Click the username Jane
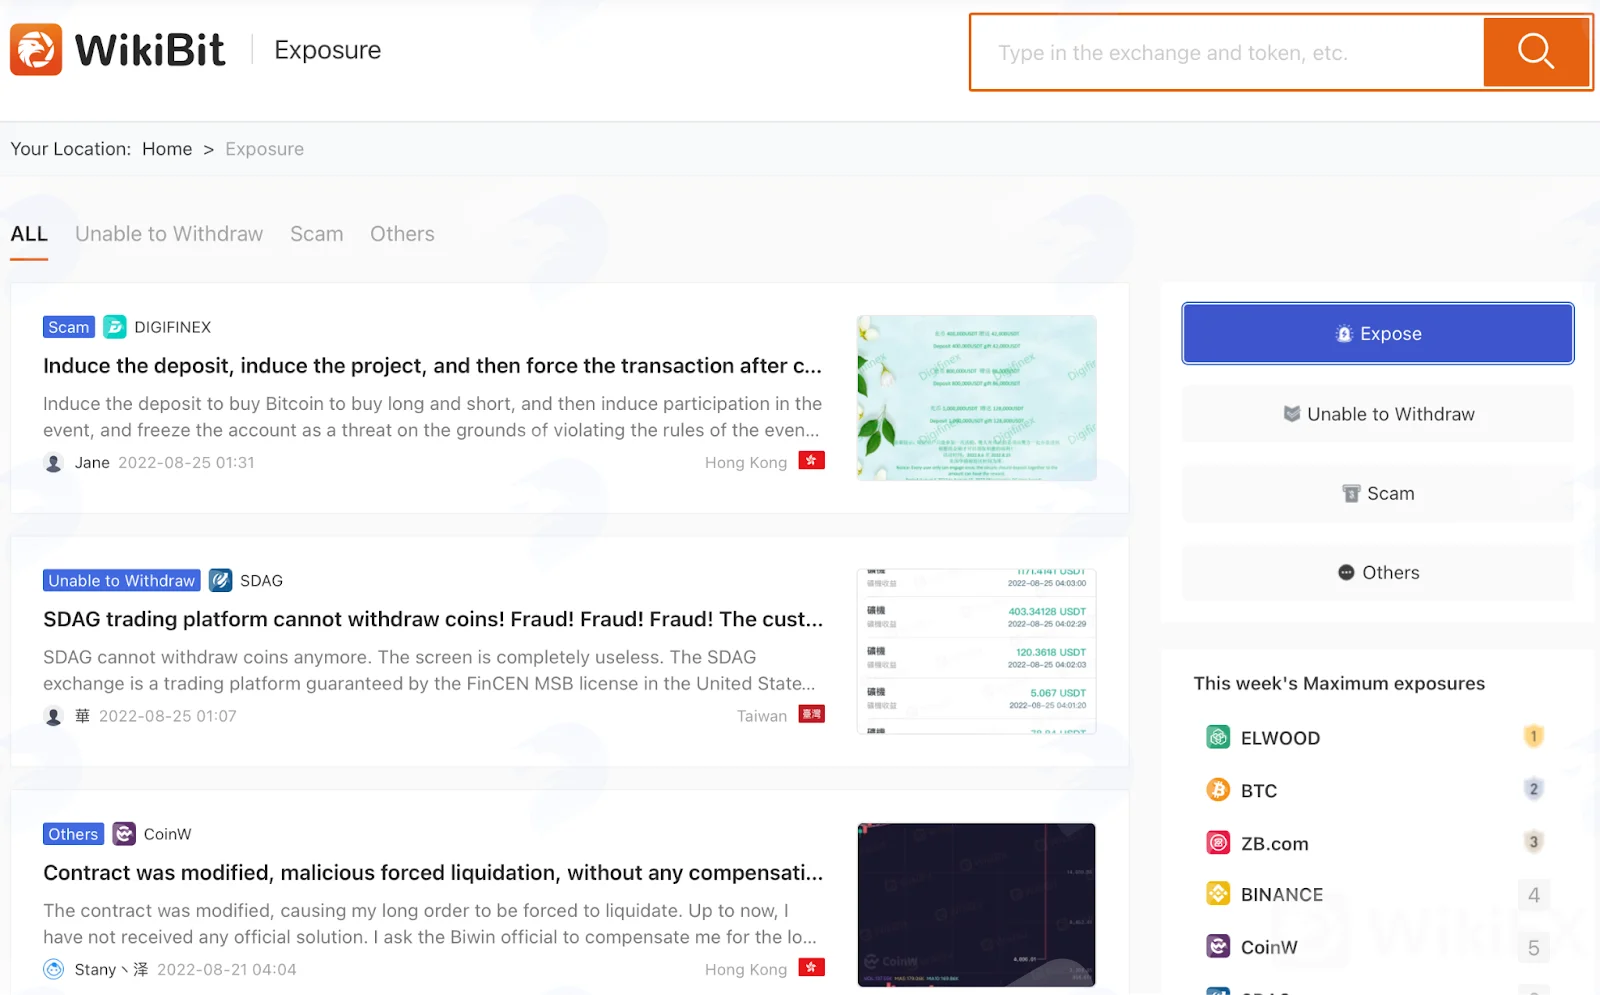 coord(92,463)
